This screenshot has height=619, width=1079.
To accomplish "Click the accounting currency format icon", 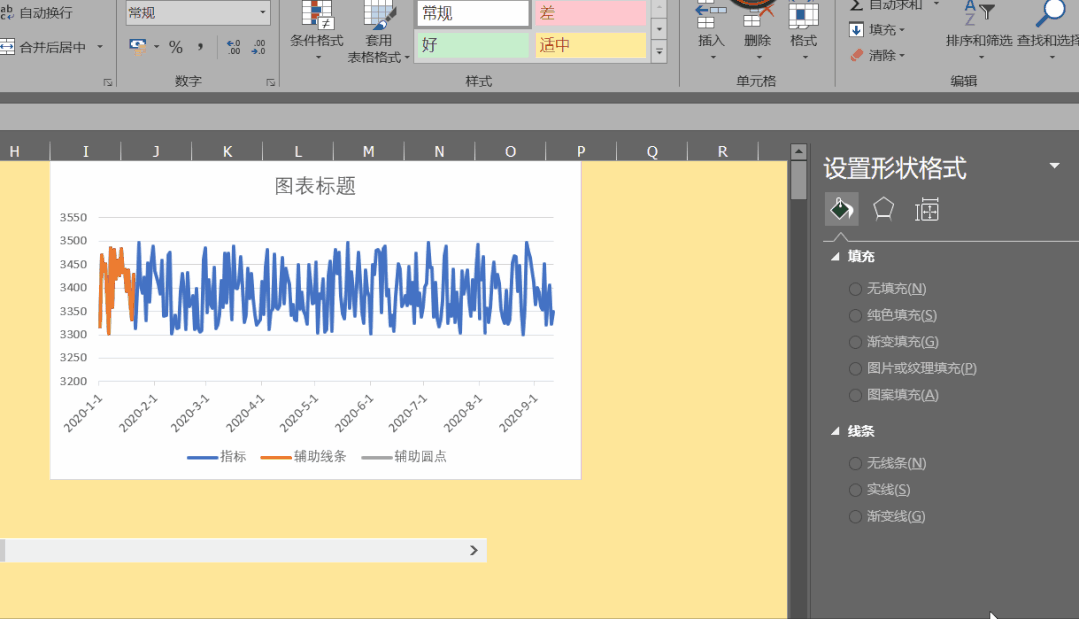I will coord(138,47).
